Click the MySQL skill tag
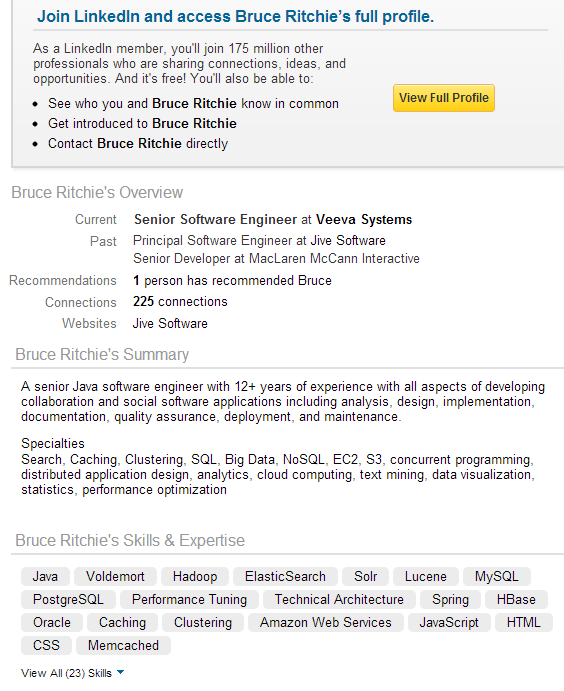564x691 pixels. pos(497,576)
